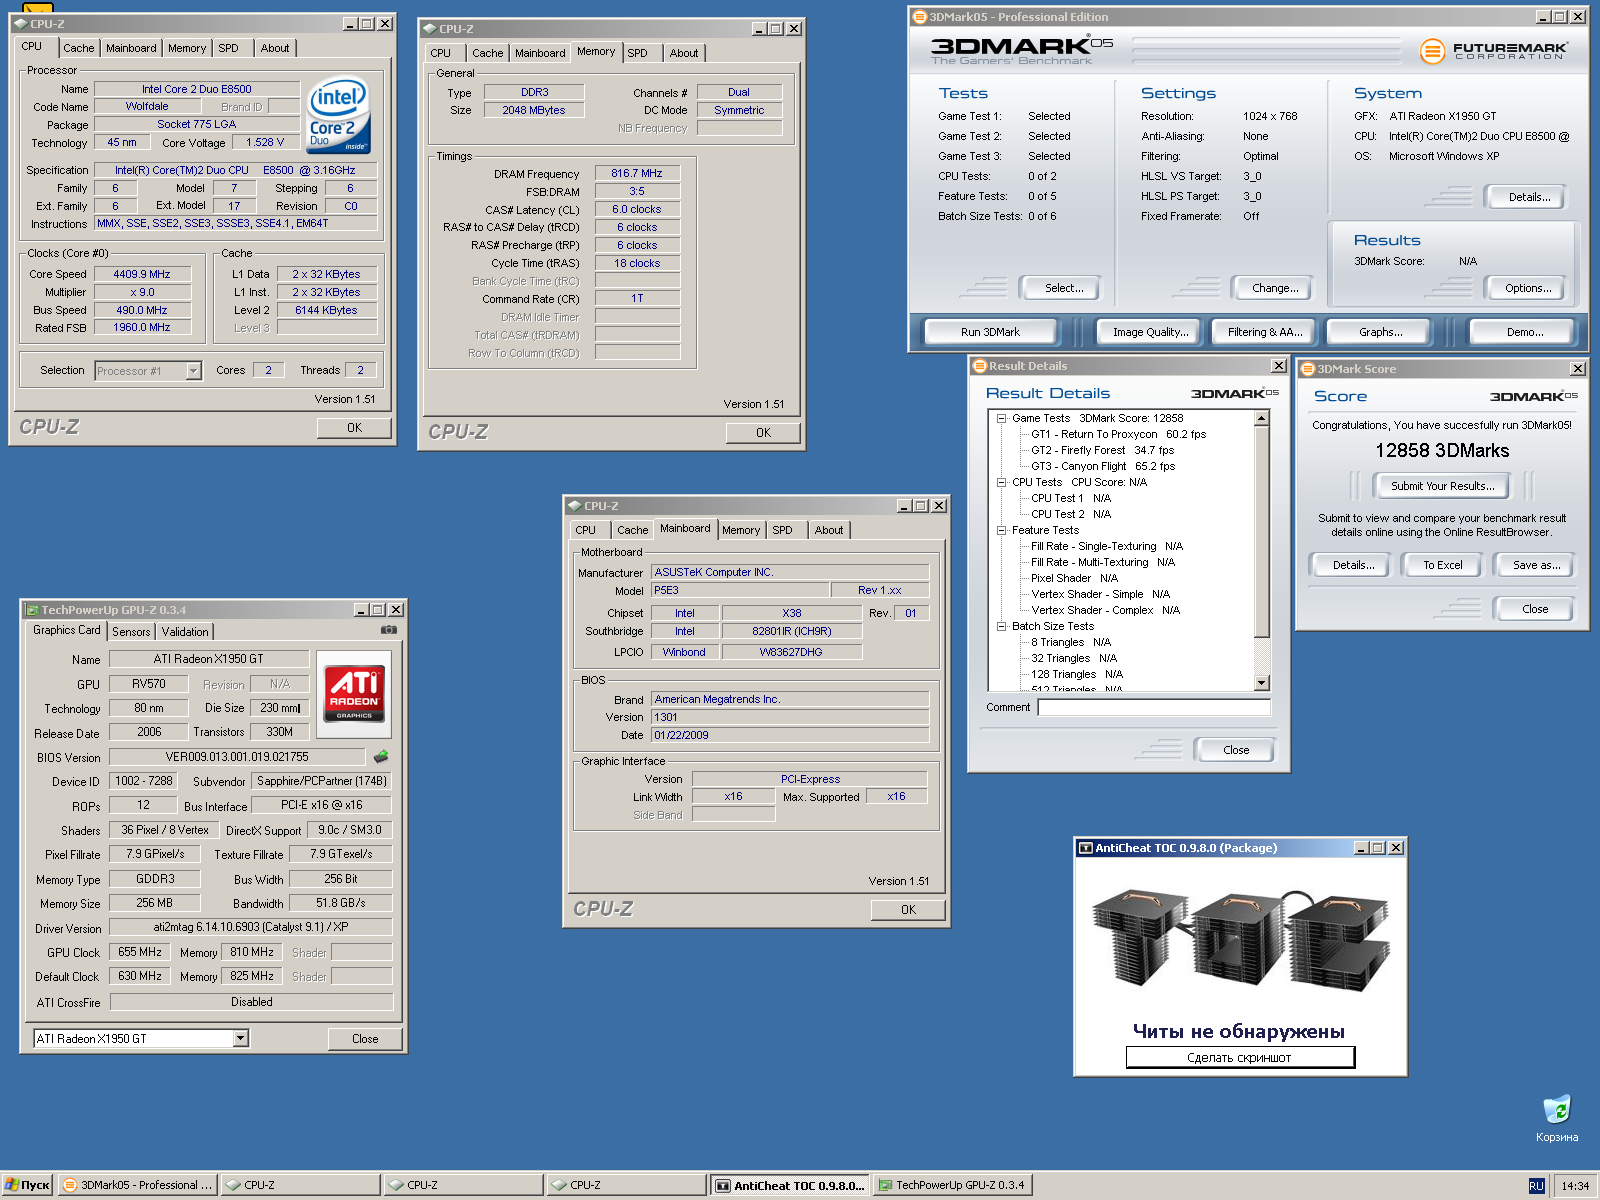Click the Save as button
1600x1200 pixels.
[x=1535, y=565]
